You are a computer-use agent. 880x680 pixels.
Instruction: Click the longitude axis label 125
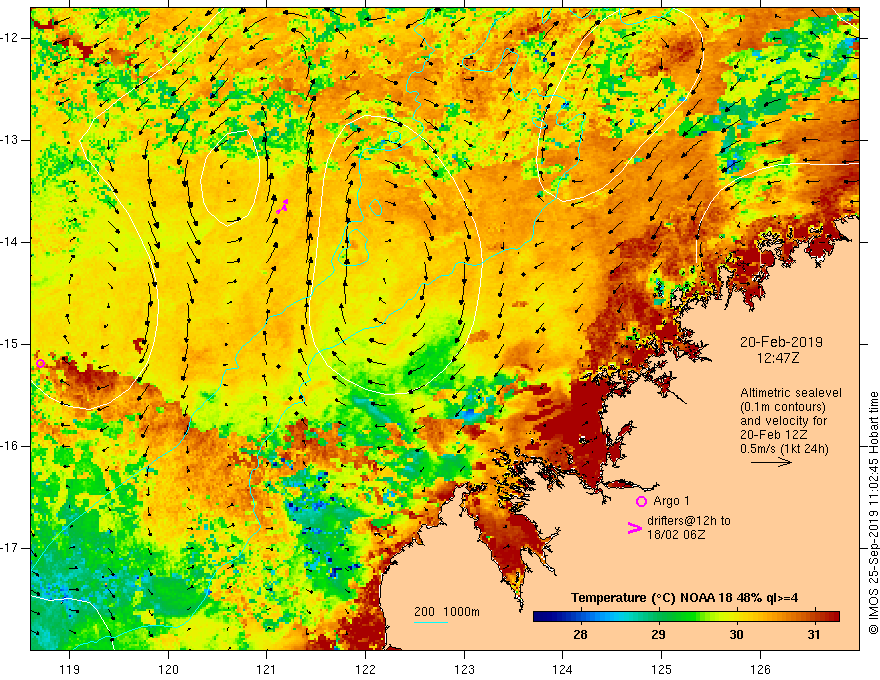[662, 669]
